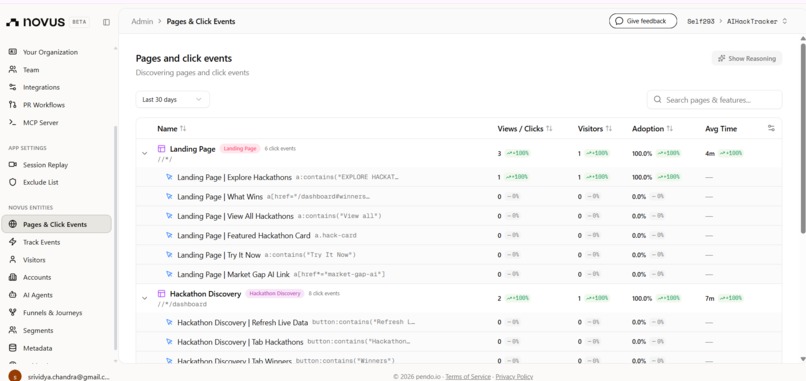Image resolution: width=806 pixels, height=381 pixels.
Task: Click the Visitors person icon
Action: tap(13, 260)
